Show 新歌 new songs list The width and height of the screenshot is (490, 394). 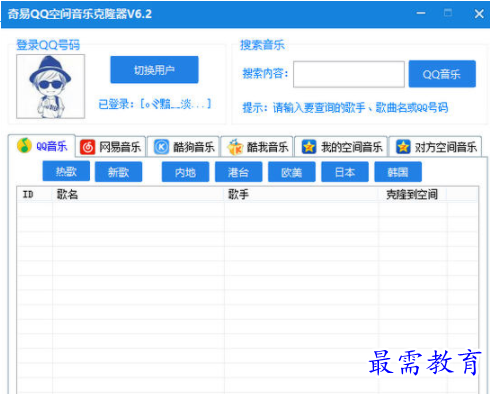(118, 172)
